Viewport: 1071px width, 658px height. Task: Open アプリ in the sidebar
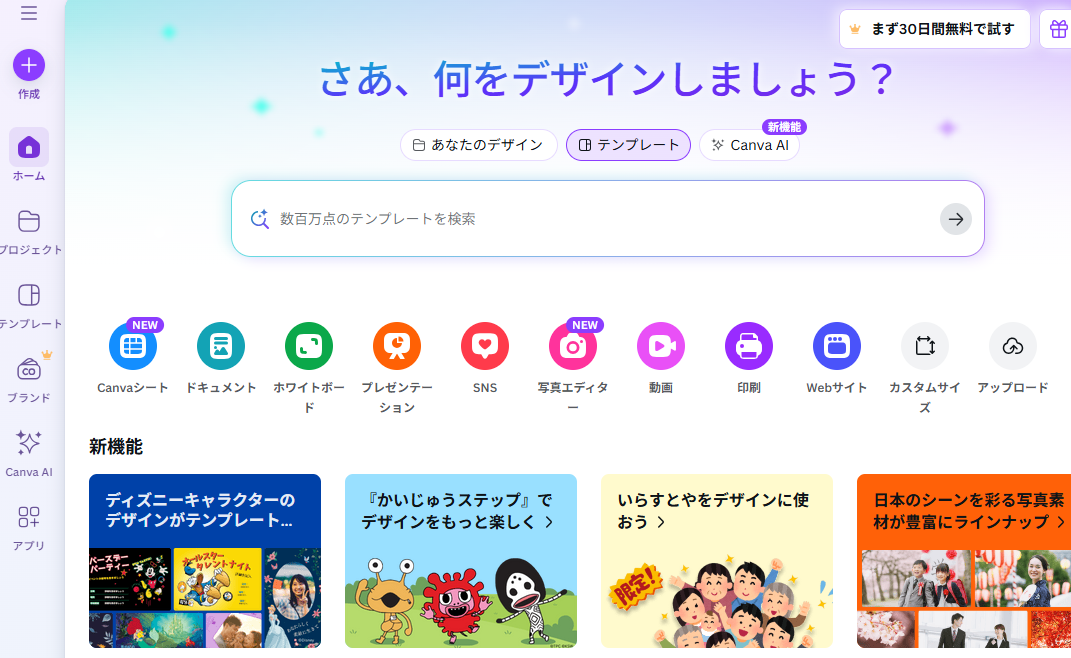tap(29, 527)
